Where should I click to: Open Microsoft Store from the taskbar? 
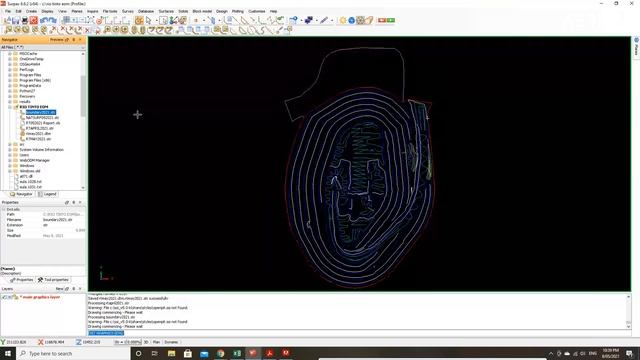coord(188,353)
